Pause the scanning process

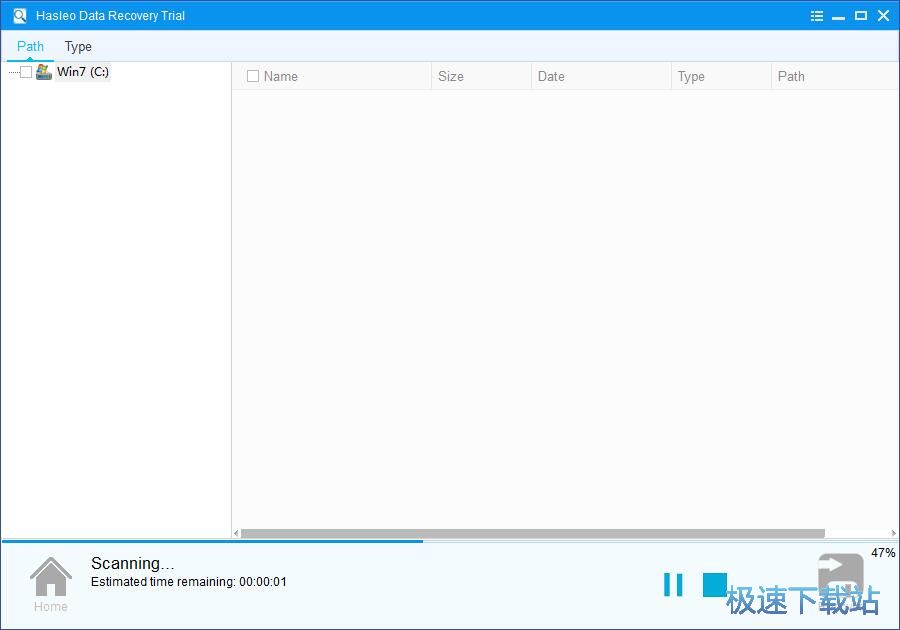point(673,585)
